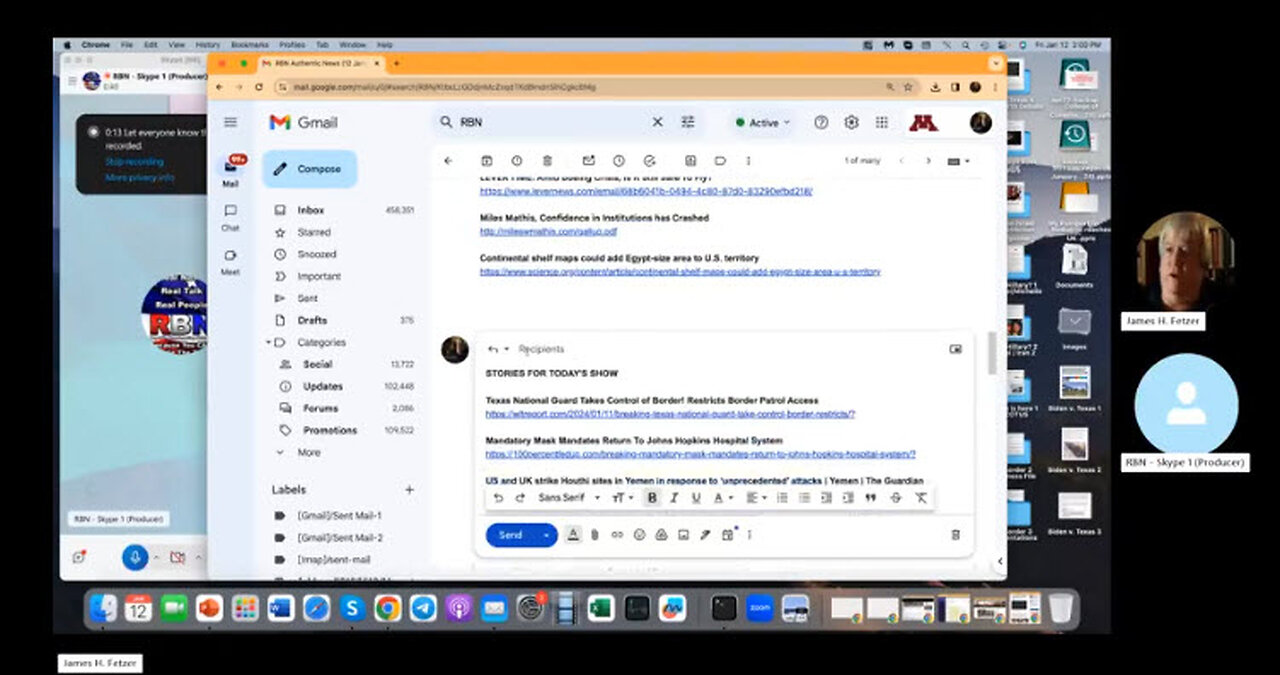This screenshot has width=1280, height=675.
Task: Switch to Chat in Gmail rail
Action: pyautogui.click(x=231, y=217)
